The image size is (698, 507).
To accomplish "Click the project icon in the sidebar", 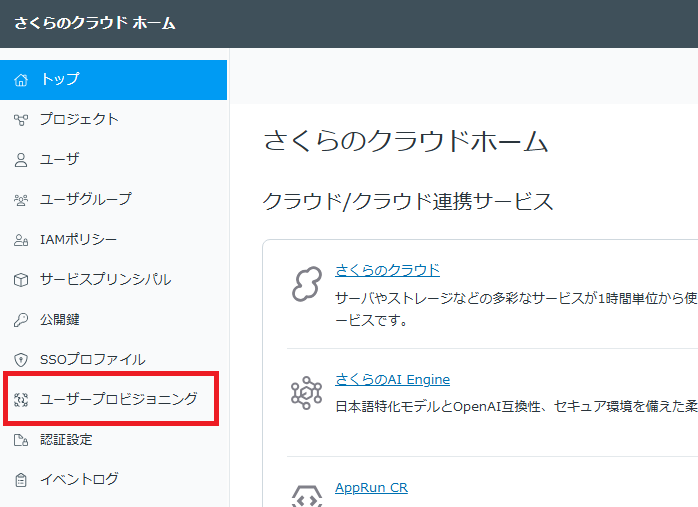I will 21,120.
